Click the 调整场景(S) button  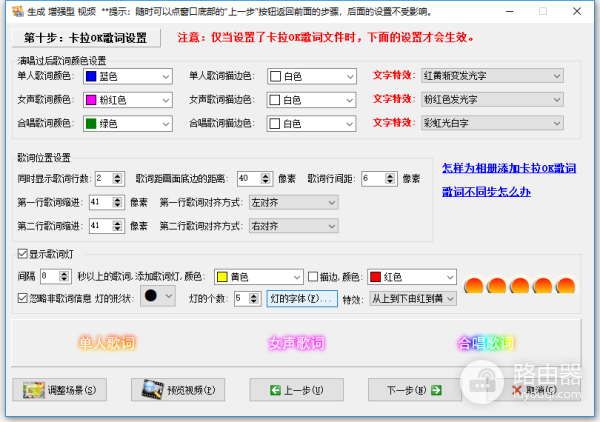click(x=59, y=390)
